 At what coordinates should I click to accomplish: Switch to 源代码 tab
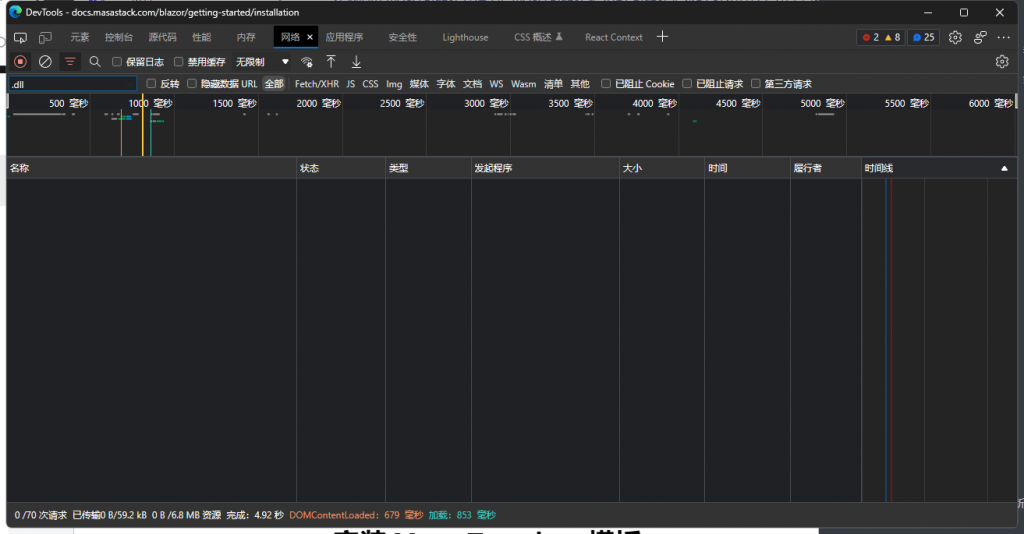pyautogui.click(x=162, y=37)
